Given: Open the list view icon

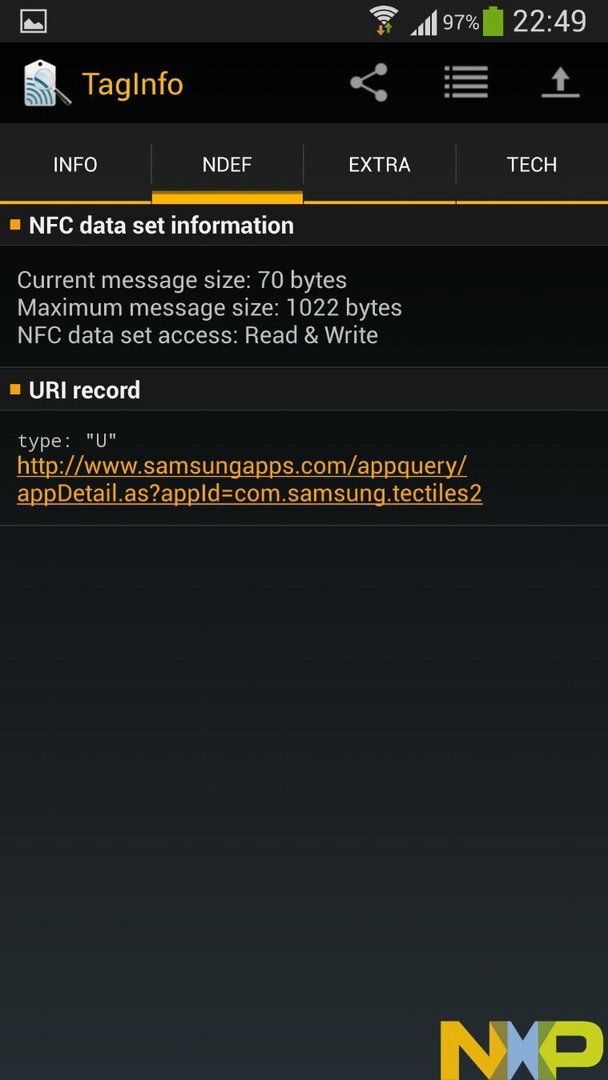Looking at the screenshot, I should [465, 83].
